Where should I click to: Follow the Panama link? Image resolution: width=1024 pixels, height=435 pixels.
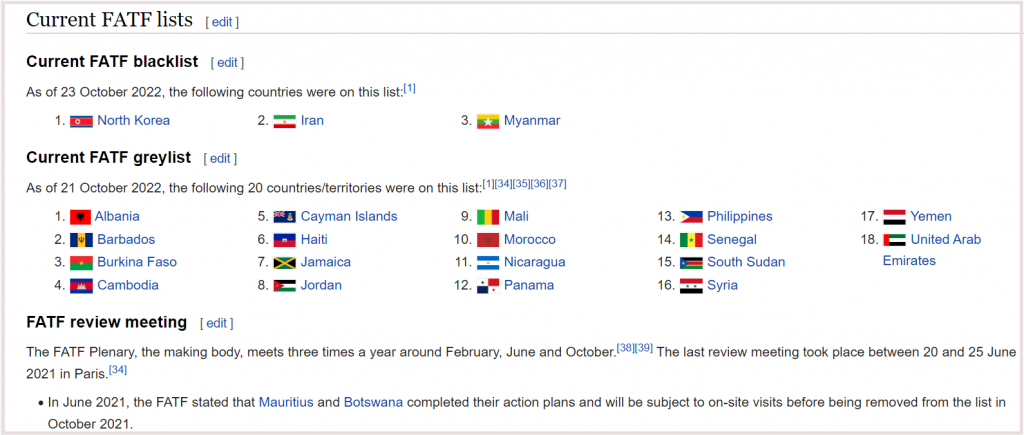529,285
